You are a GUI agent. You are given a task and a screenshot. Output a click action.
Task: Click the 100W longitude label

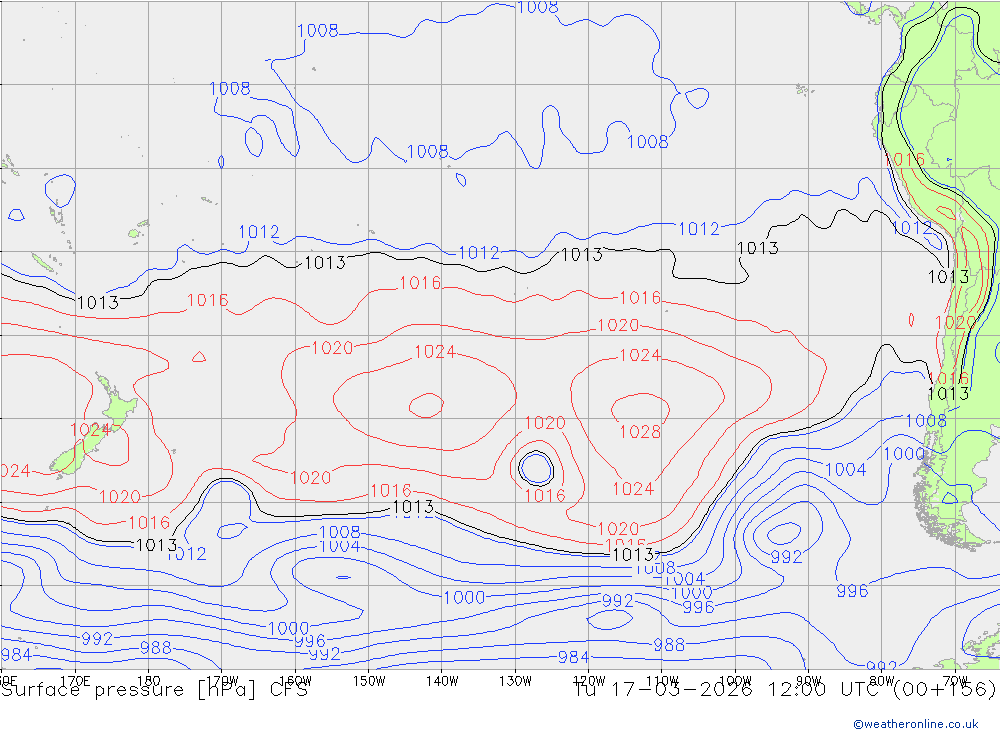point(735,681)
